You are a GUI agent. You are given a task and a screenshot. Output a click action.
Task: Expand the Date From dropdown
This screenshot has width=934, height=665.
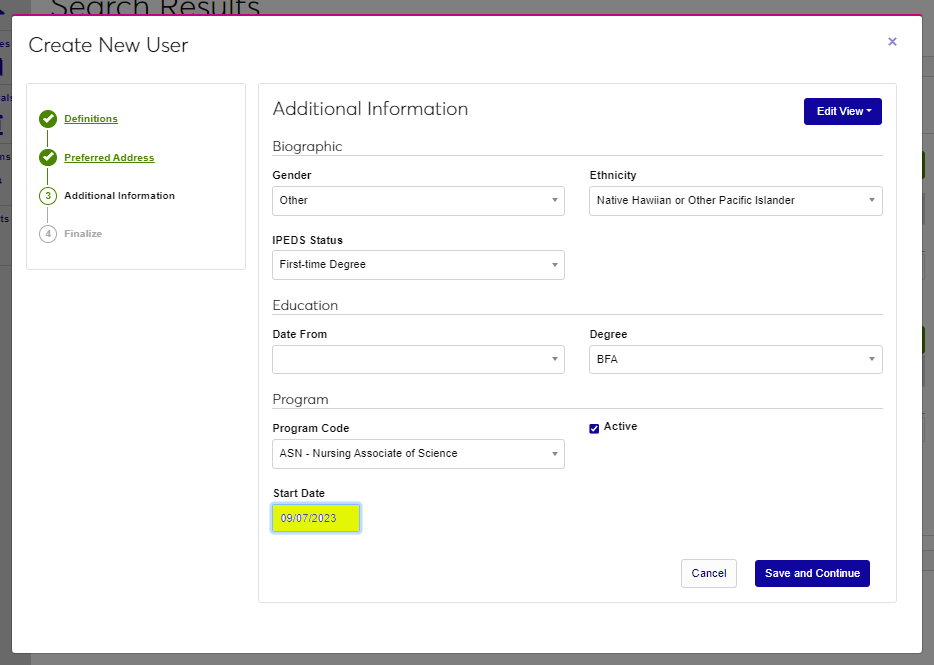pos(418,360)
